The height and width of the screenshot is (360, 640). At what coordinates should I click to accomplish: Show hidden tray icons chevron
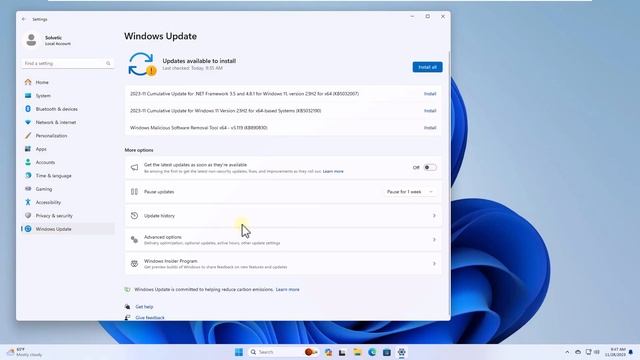pyautogui.click(x=567, y=352)
